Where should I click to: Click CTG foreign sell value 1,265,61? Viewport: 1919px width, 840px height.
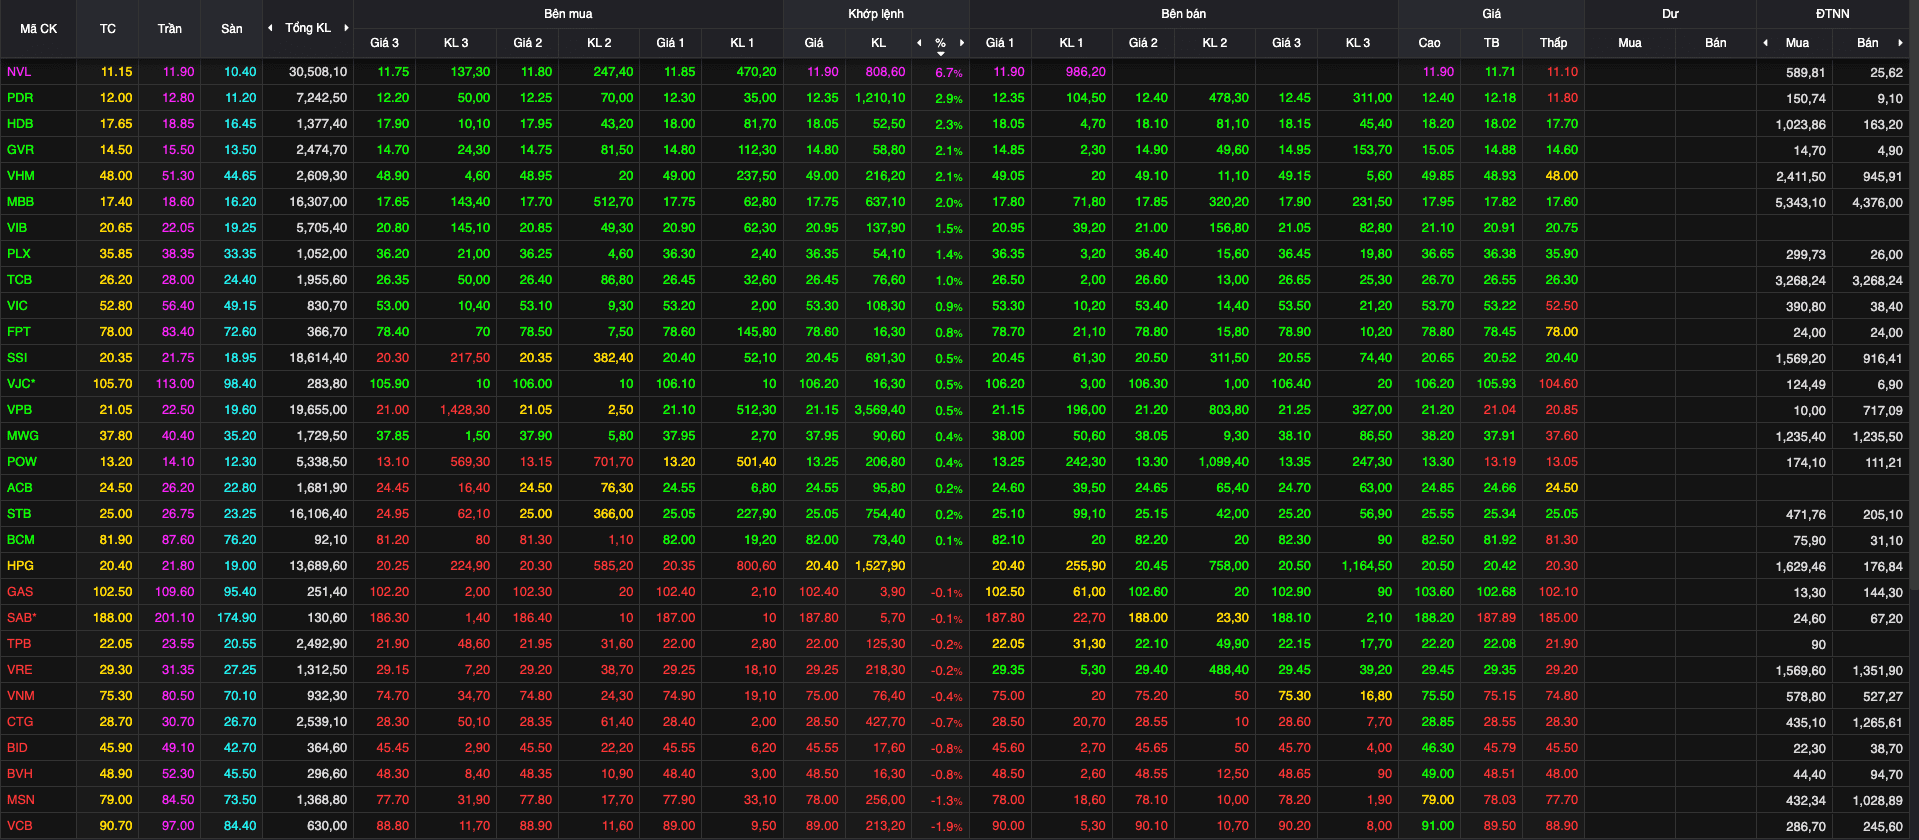1877,722
